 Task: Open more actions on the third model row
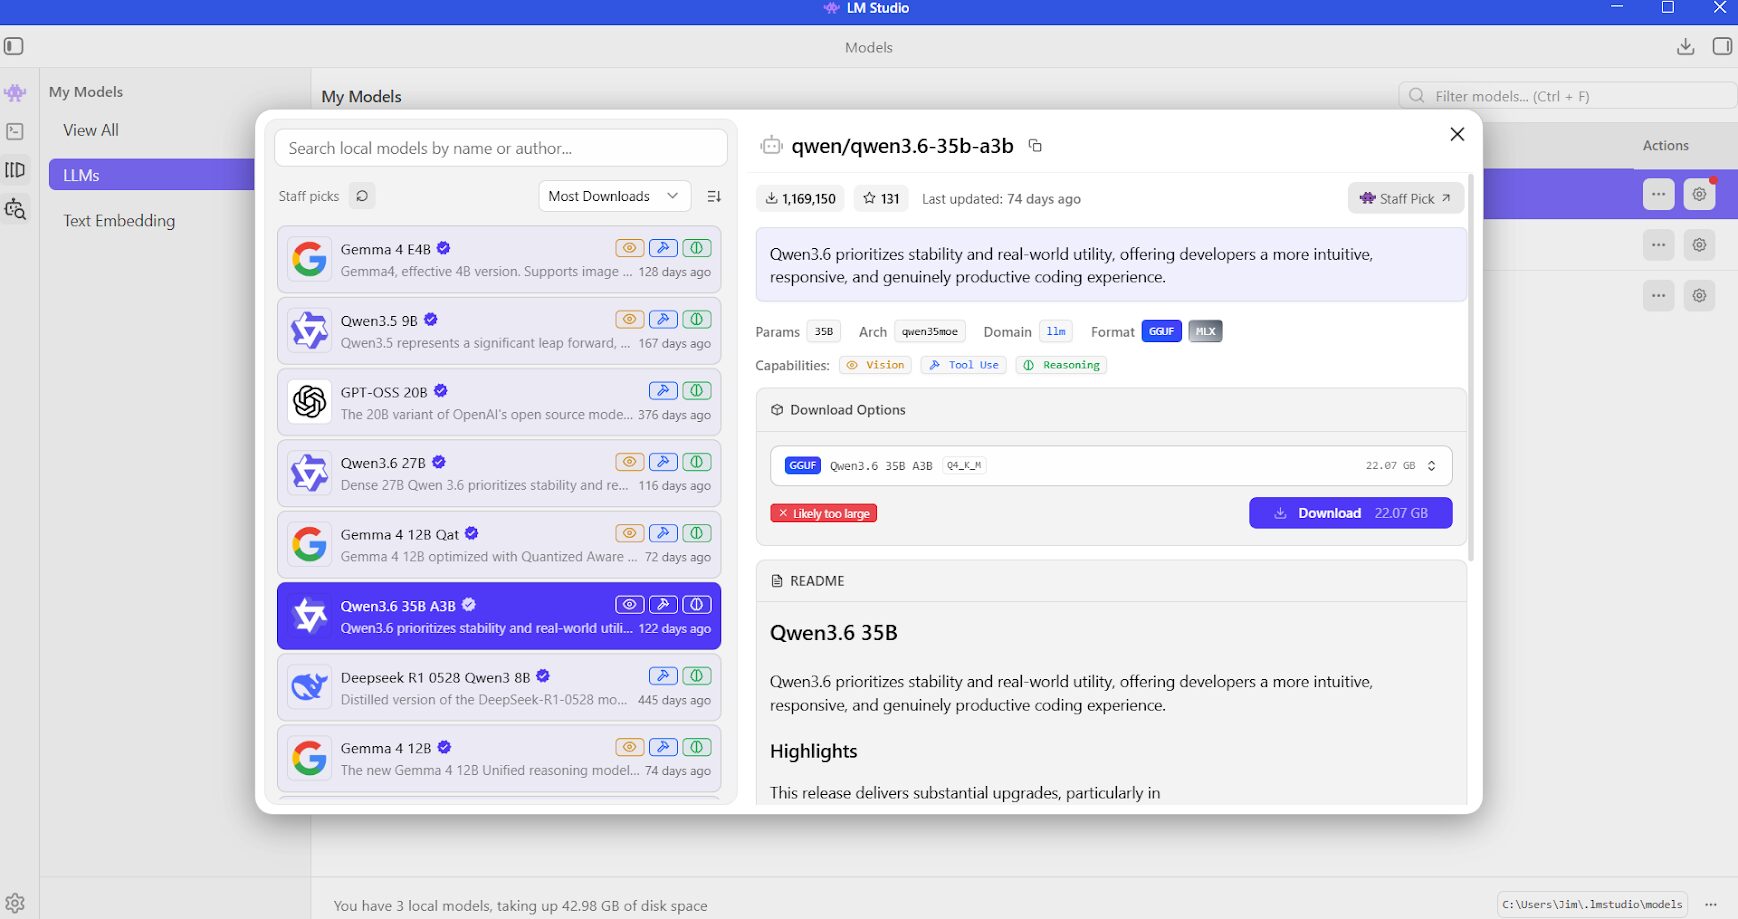[1658, 295]
